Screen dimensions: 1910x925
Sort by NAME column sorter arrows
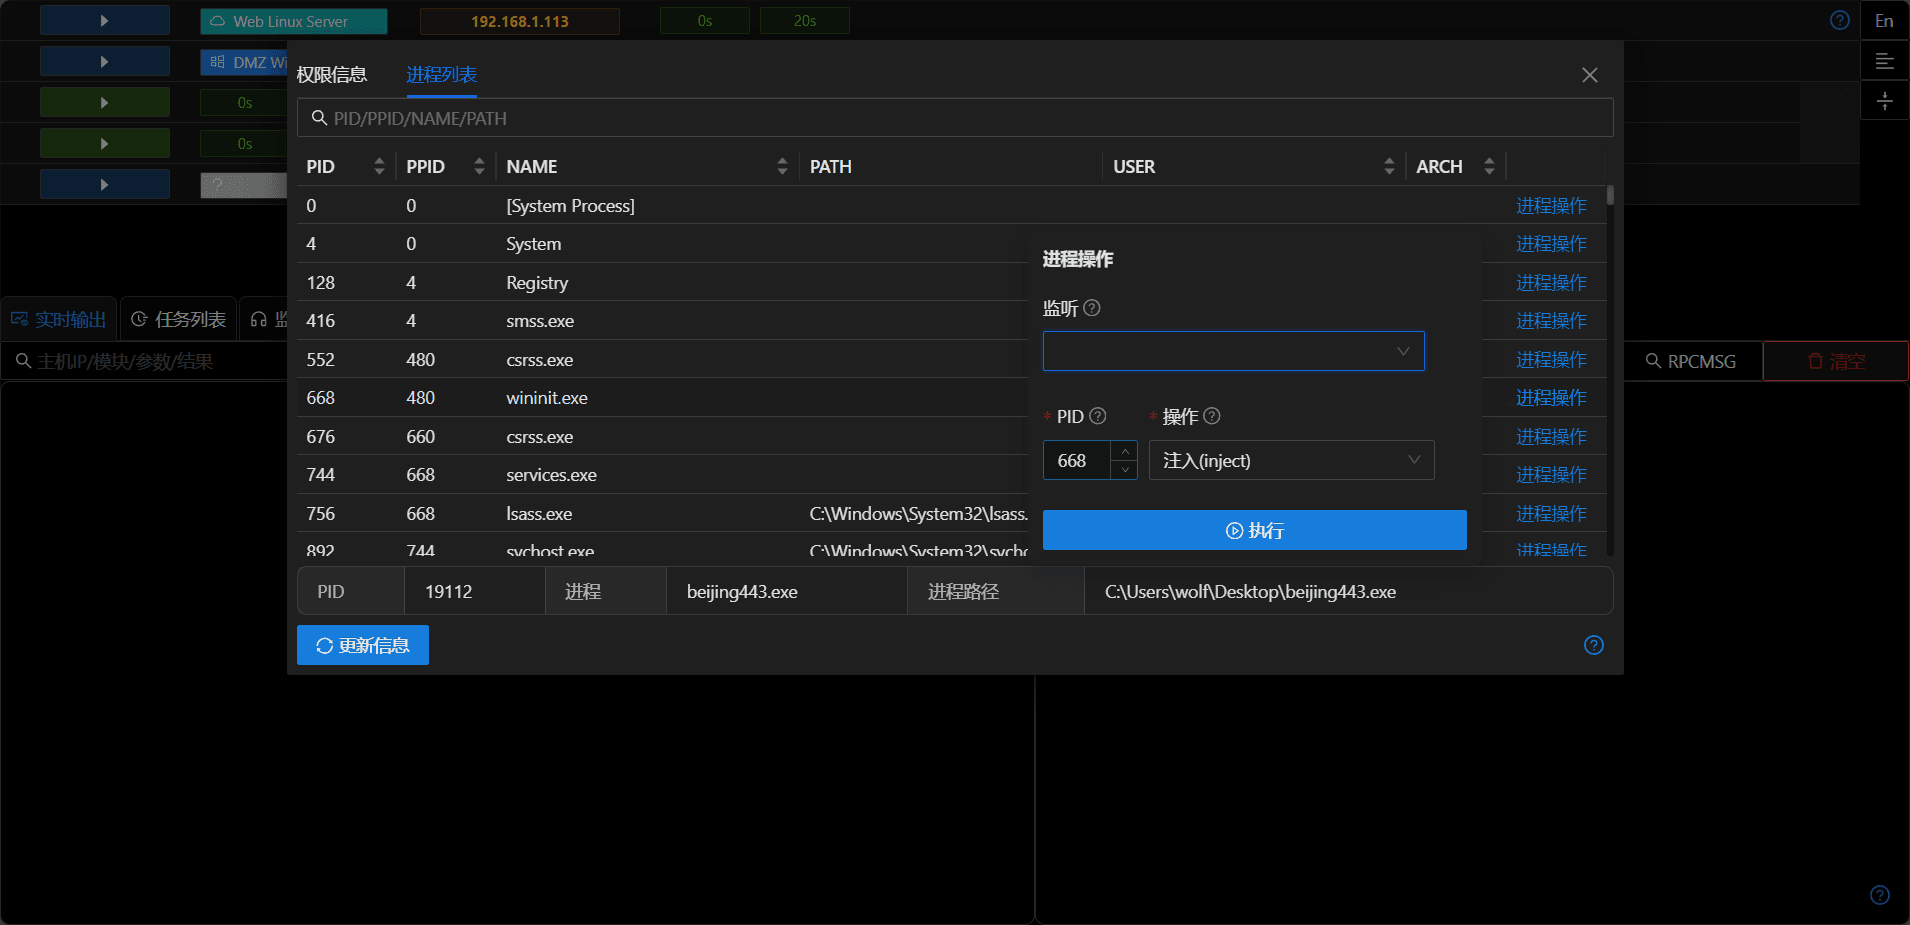(x=782, y=166)
